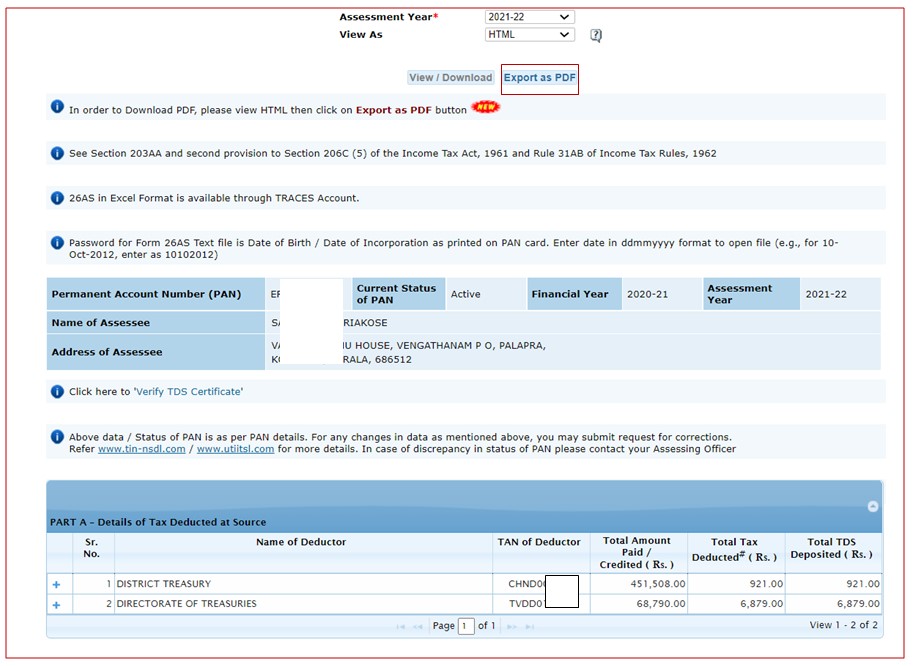This screenshot has width=913, height=666.
Task: Click the PART A section title text
Action: click(158, 522)
